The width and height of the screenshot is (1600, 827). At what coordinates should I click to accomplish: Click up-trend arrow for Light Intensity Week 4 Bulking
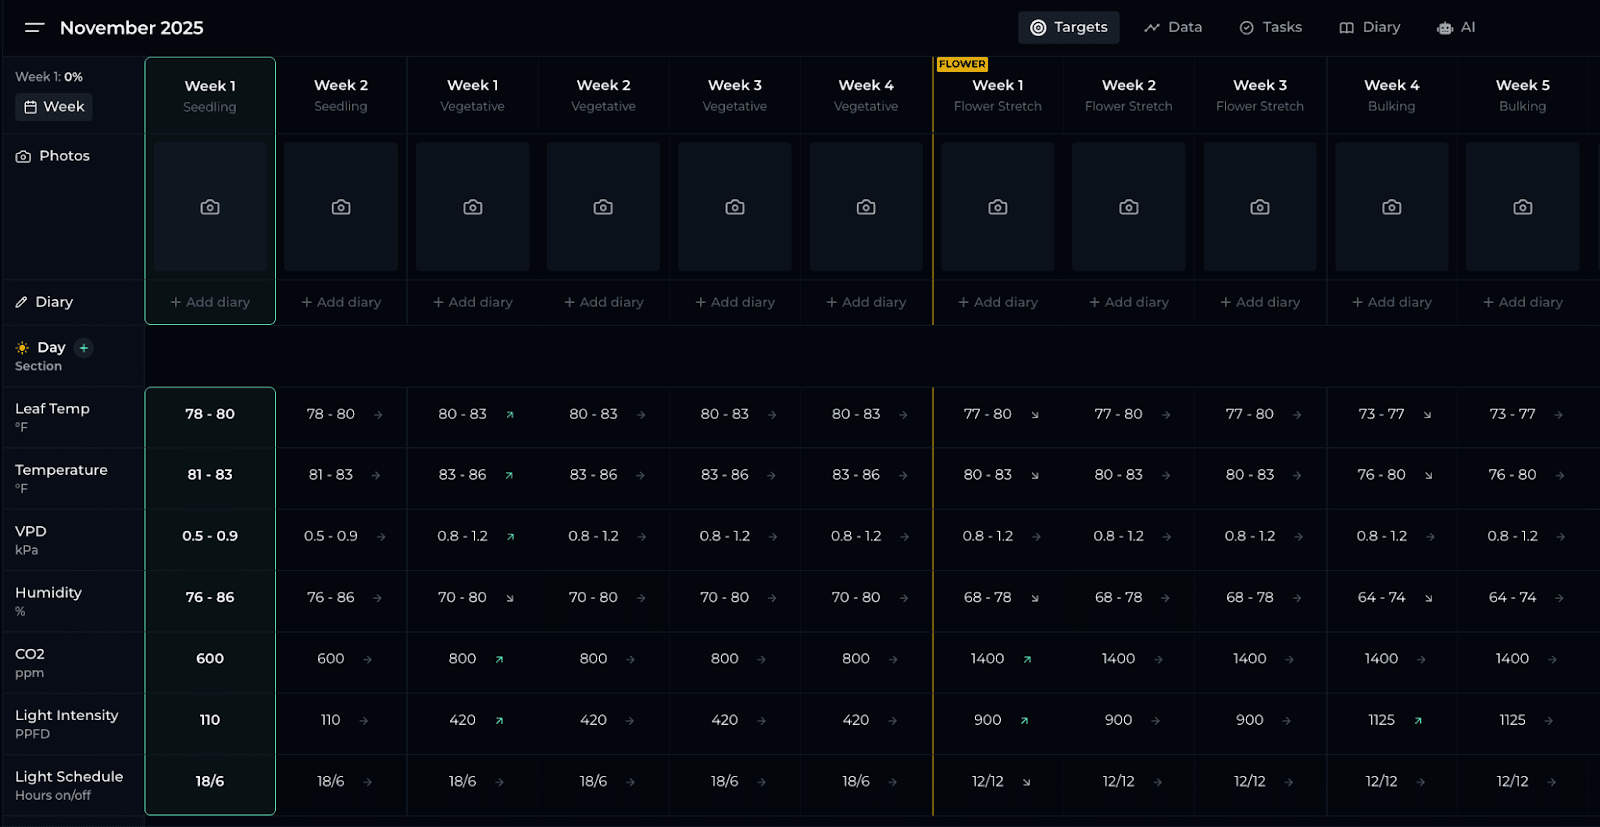(x=1418, y=721)
